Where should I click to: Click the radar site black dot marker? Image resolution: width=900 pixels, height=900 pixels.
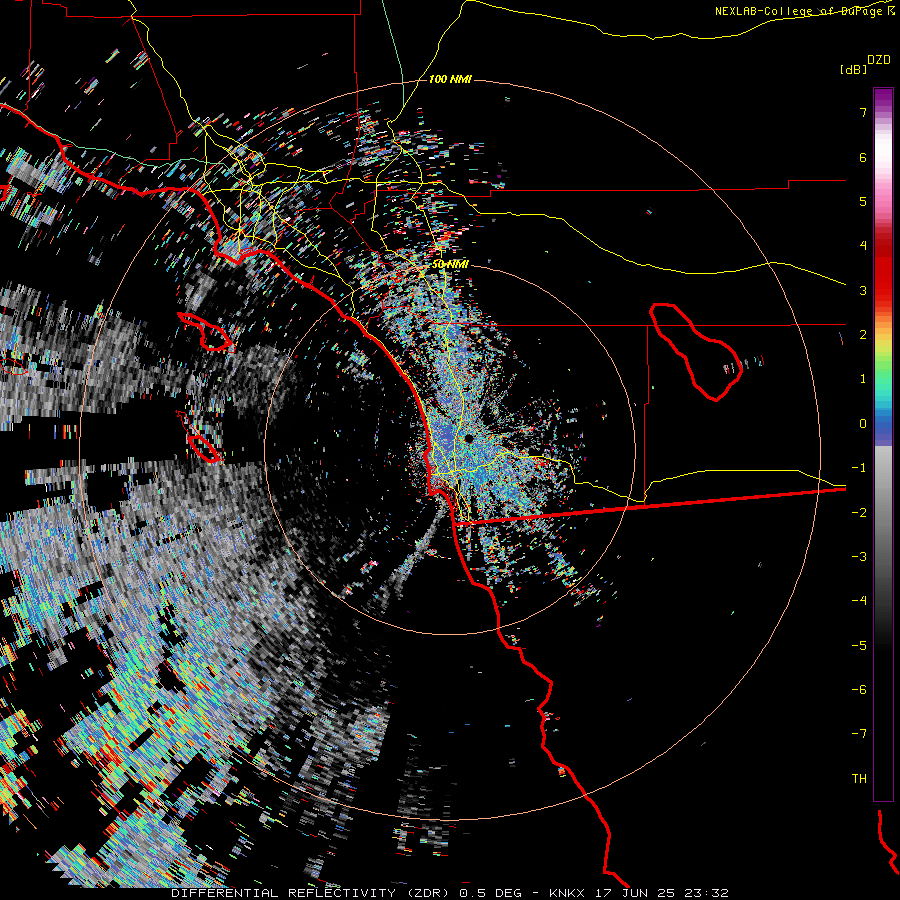tap(469, 439)
